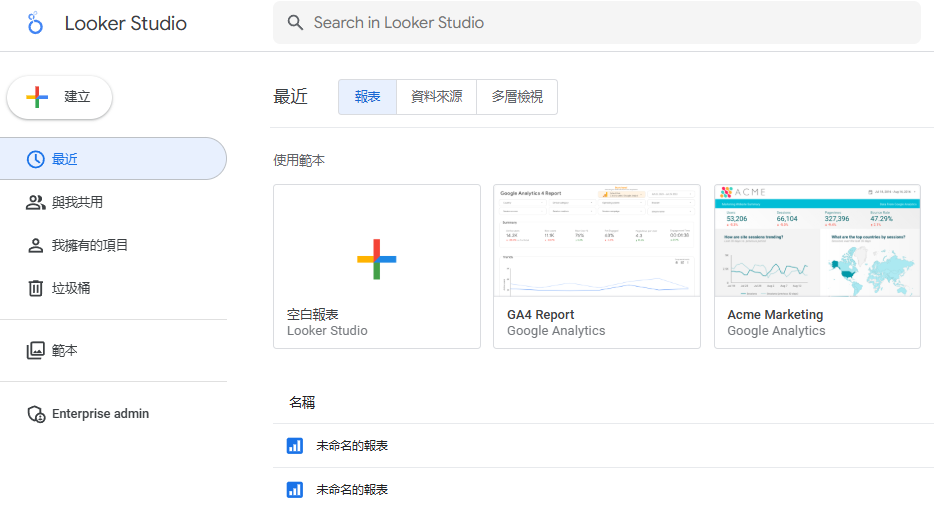Click the 最近 heading beside tabs
Screen dimensions: 934x511
pos(291,96)
